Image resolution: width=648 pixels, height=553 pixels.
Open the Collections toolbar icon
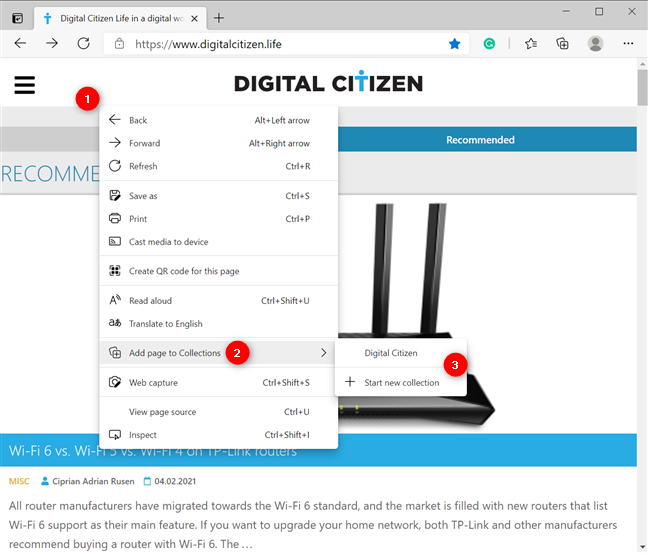pos(562,44)
